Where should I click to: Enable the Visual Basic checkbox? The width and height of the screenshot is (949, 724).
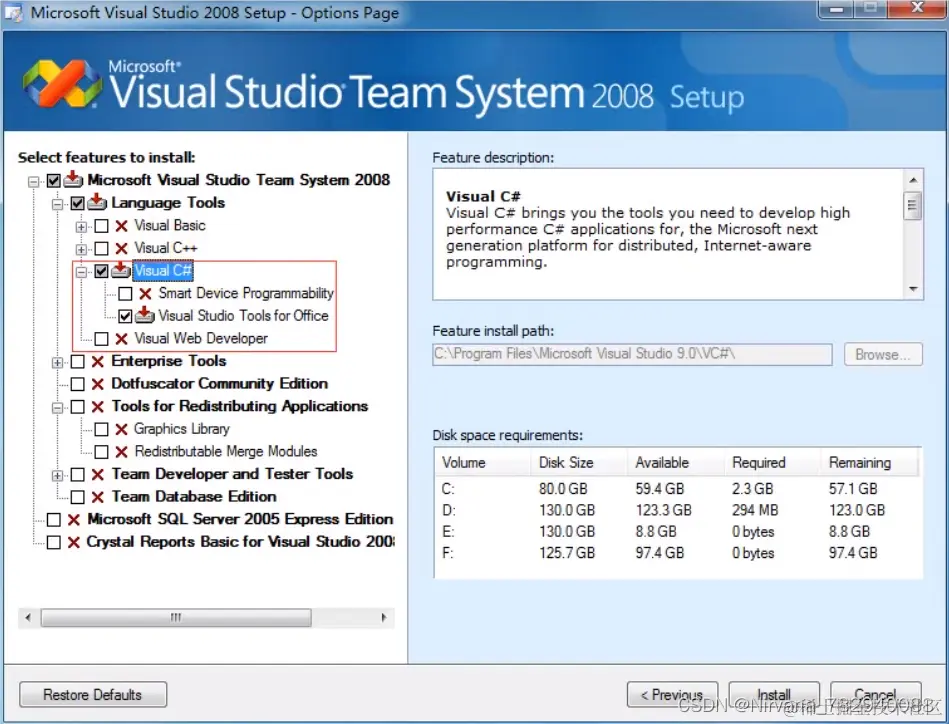[102, 226]
